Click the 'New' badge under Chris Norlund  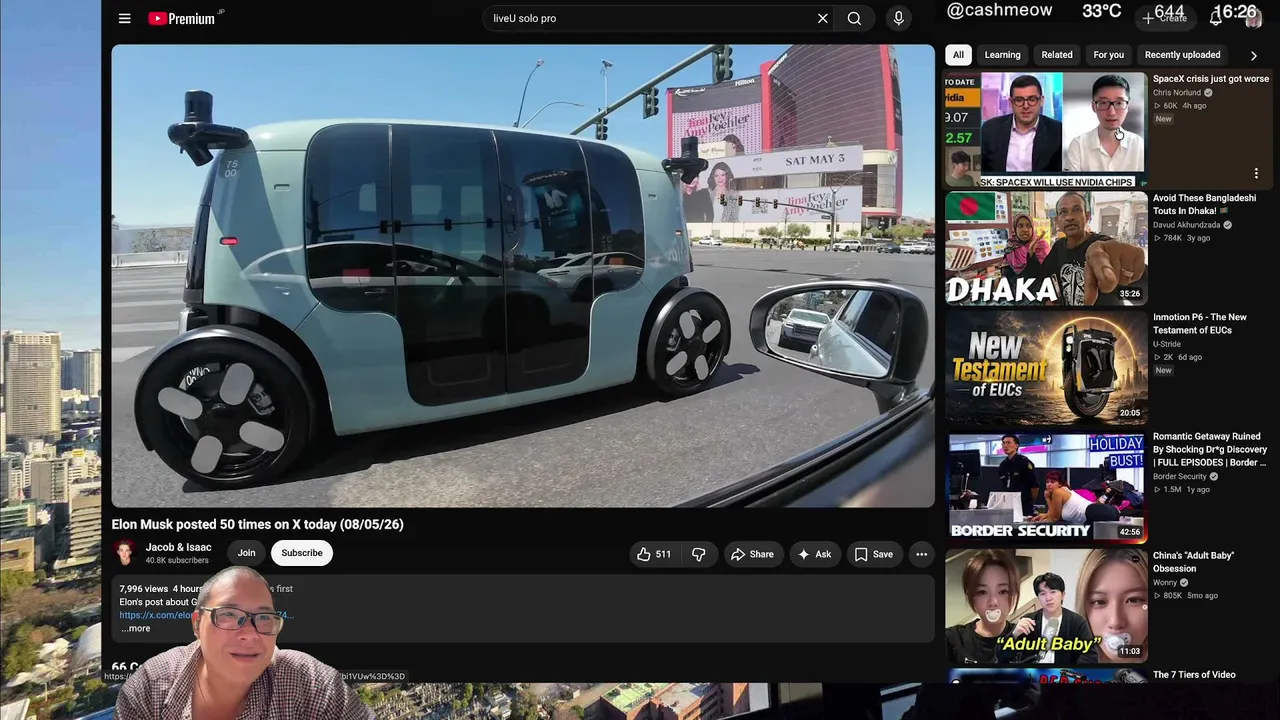pos(1163,119)
